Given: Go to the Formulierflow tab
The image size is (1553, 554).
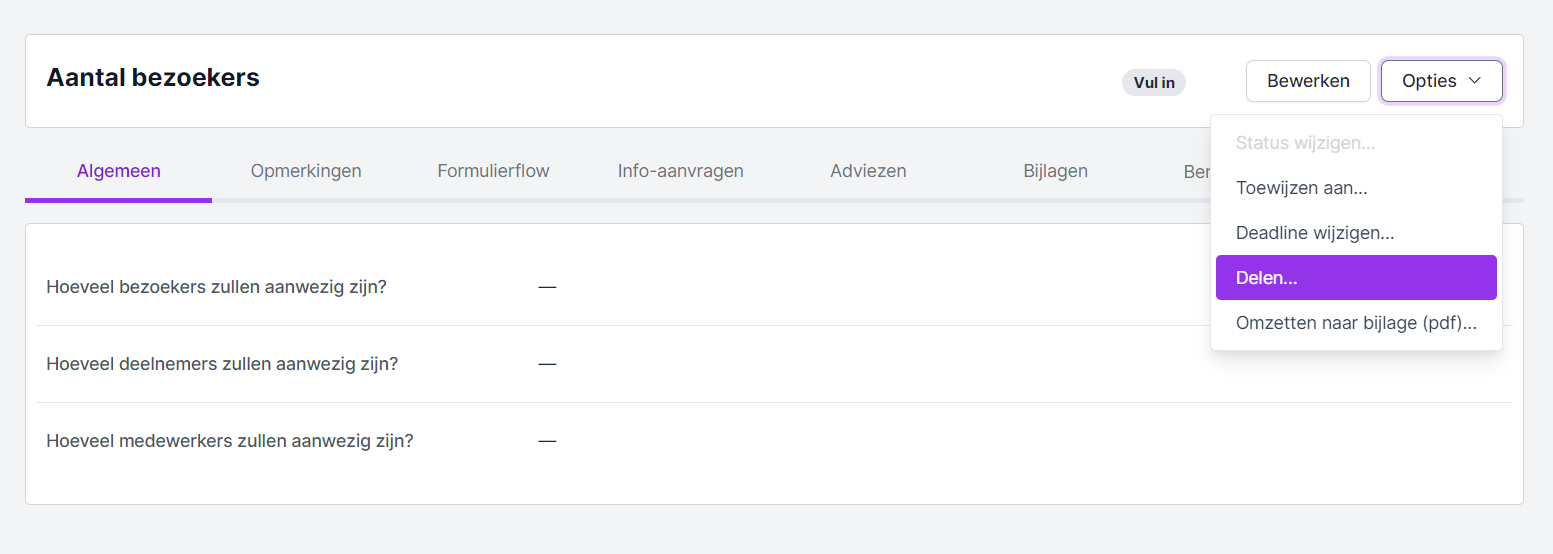Looking at the screenshot, I should click(493, 171).
